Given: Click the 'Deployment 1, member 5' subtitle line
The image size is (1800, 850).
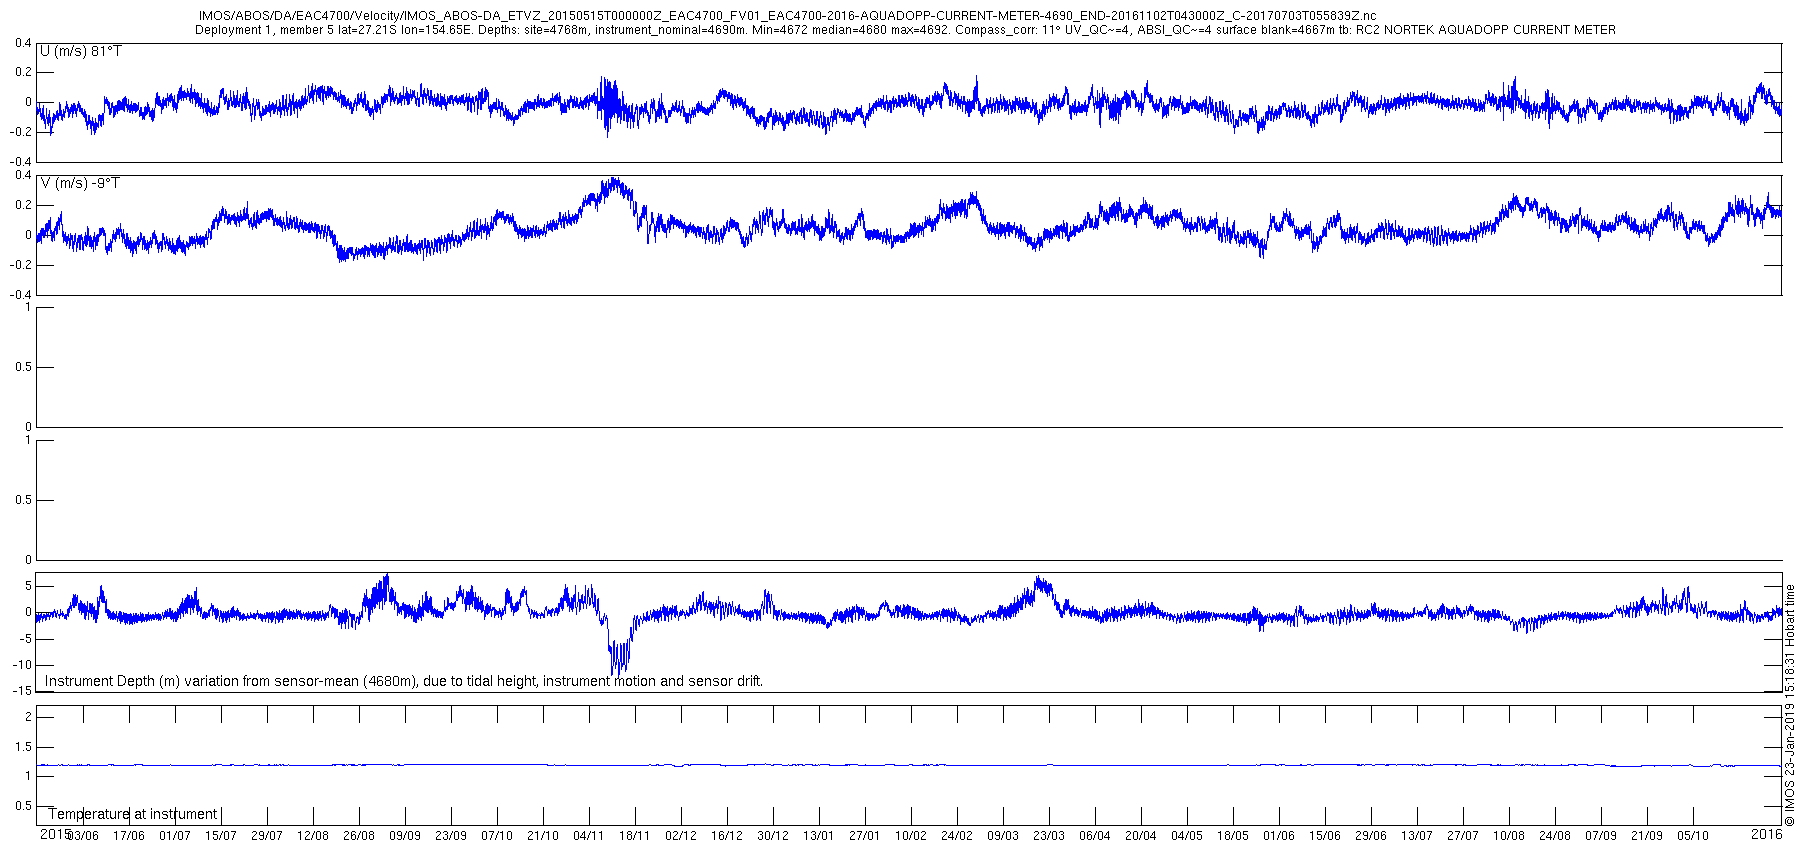Looking at the screenshot, I should [x=905, y=30].
